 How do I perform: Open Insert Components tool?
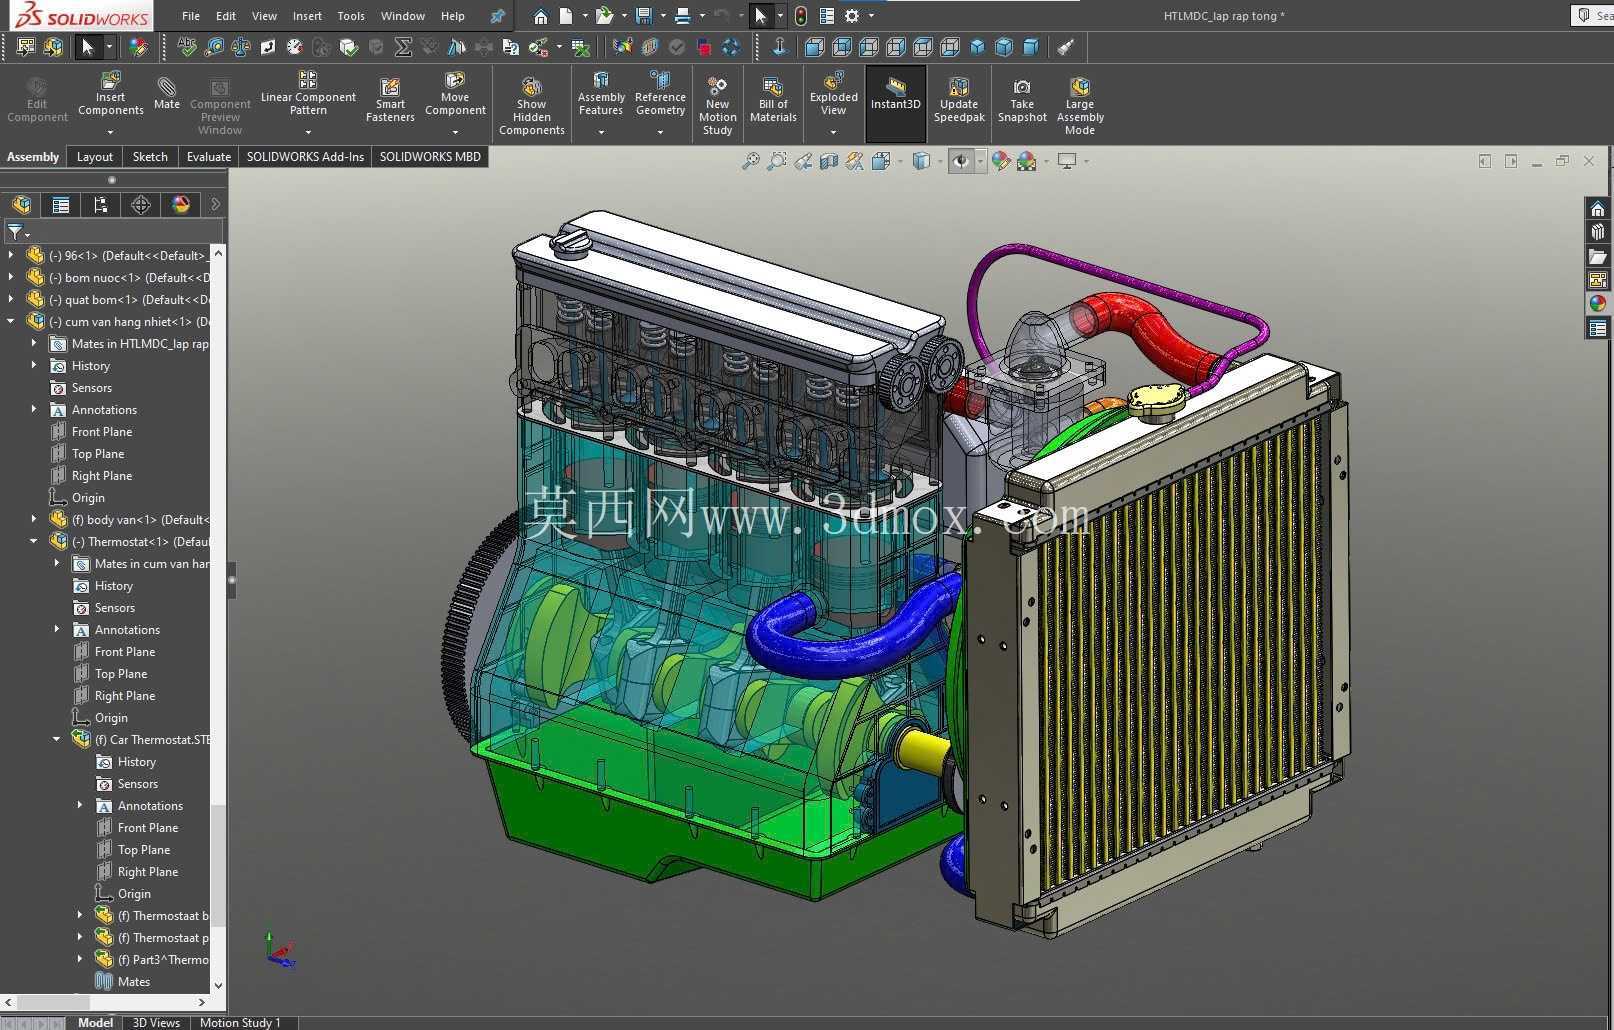coord(110,94)
